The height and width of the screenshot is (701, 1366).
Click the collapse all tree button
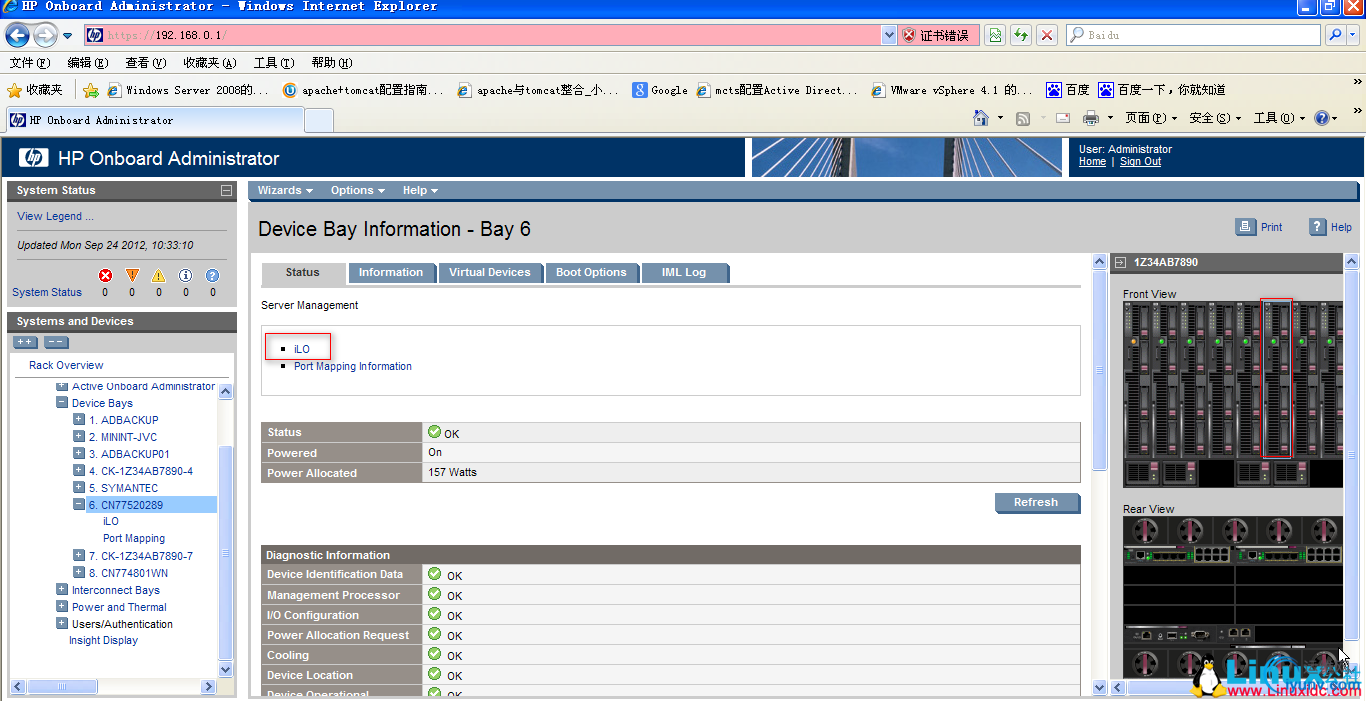56,342
